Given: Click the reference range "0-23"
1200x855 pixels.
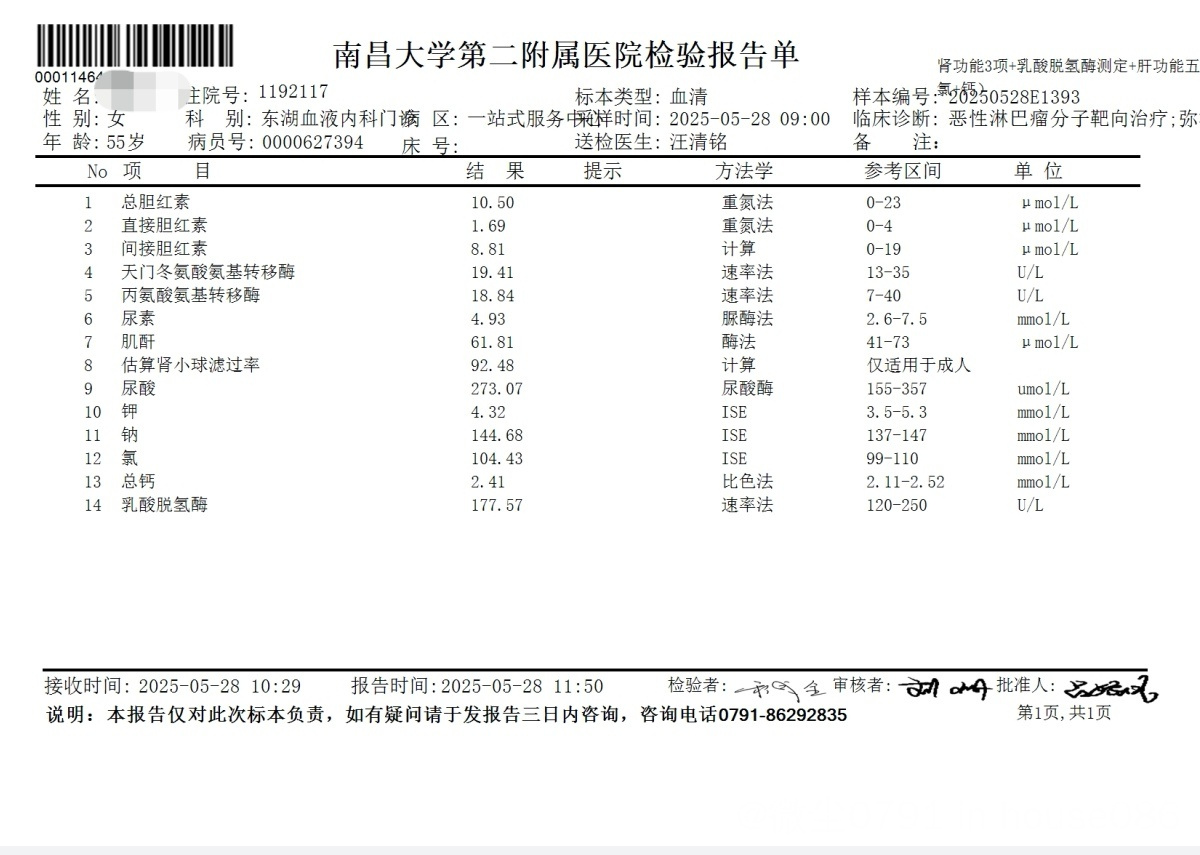Looking at the screenshot, I should tap(884, 203).
